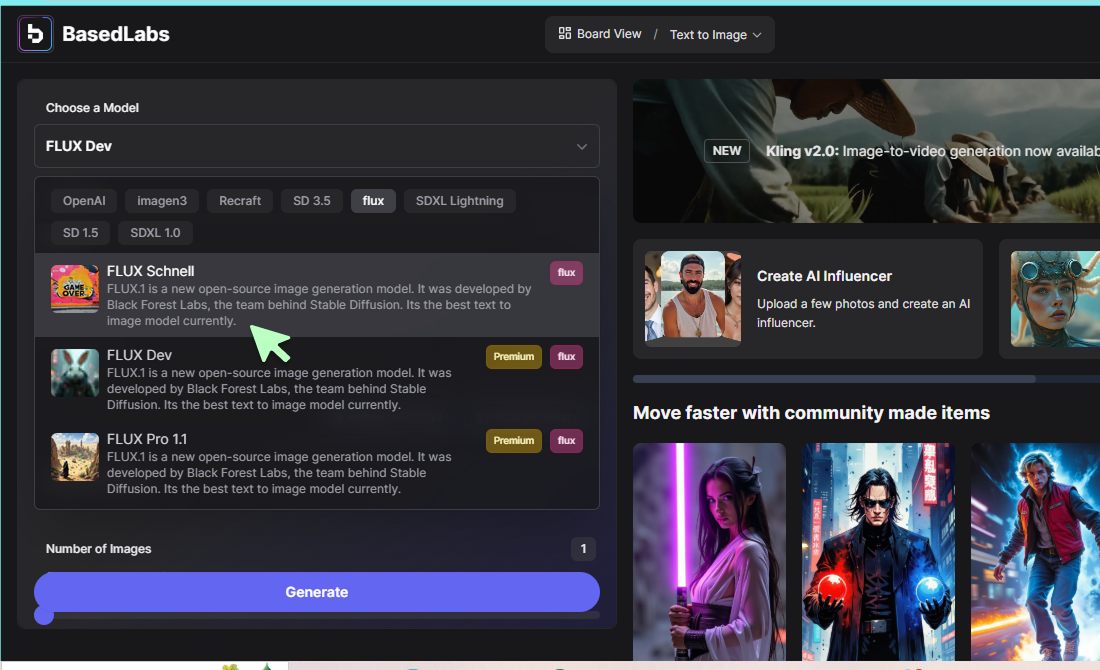Select the Recraft model filter
The image size is (1100, 670).
tap(240, 201)
